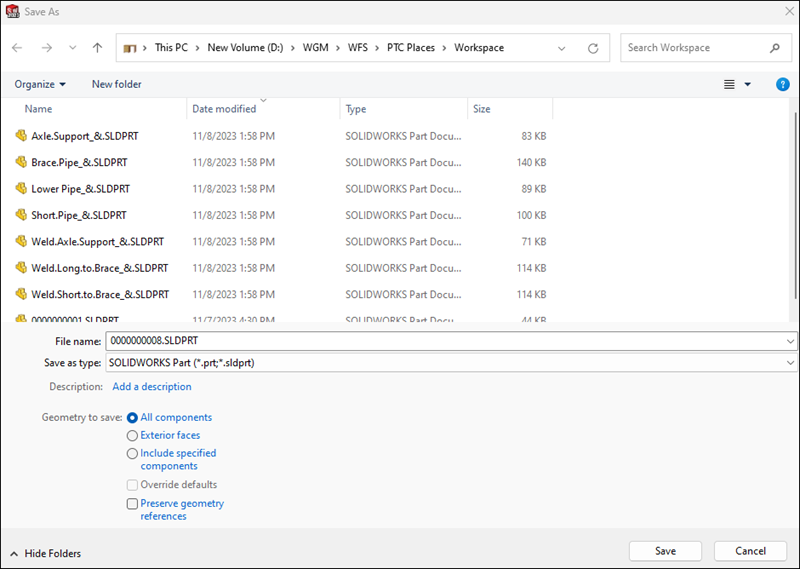Click the address bar folder icon

click(130, 48)
